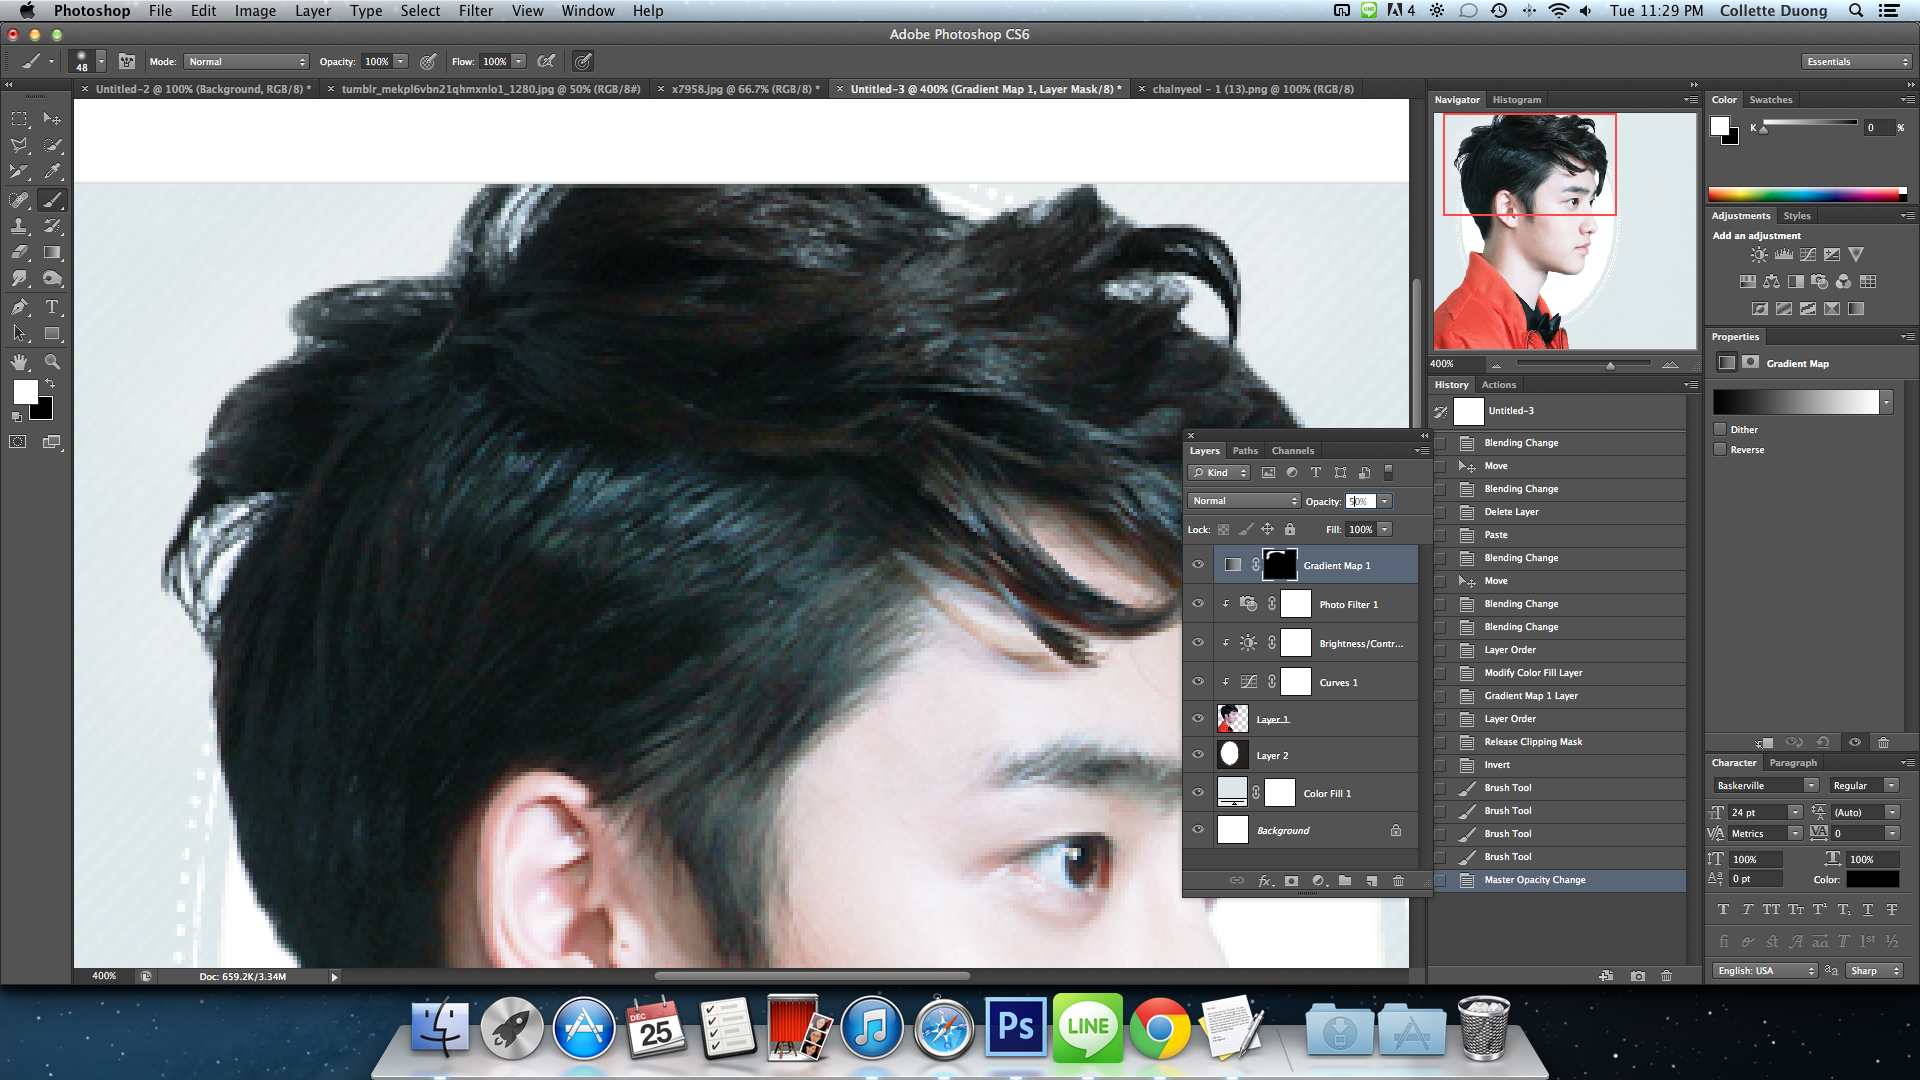Select the Color Fill 1 layer
The image size is (1920, 1080).
[x=1326, y=794]
